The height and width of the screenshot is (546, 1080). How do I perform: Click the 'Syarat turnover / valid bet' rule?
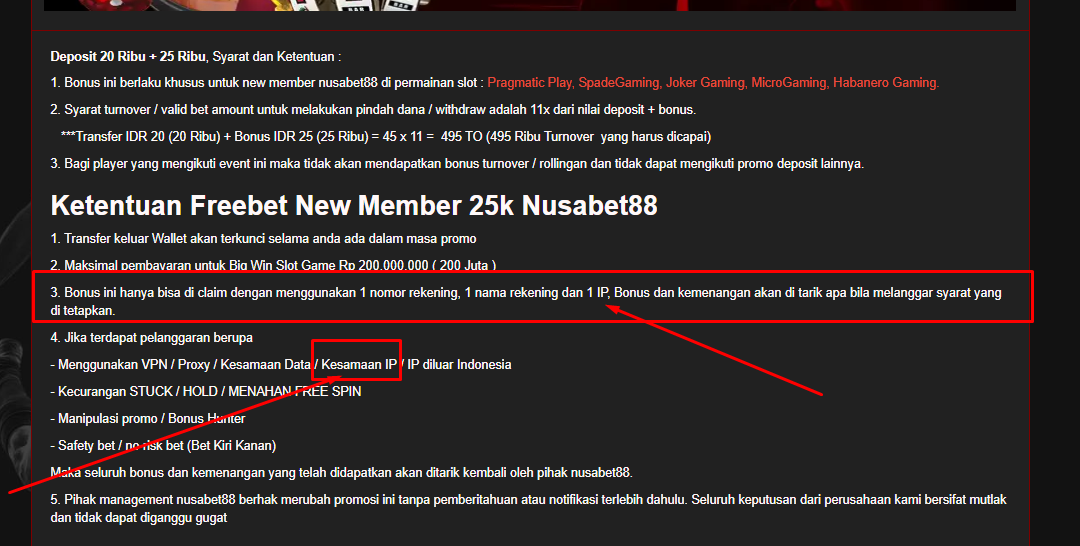click(373, 109)
